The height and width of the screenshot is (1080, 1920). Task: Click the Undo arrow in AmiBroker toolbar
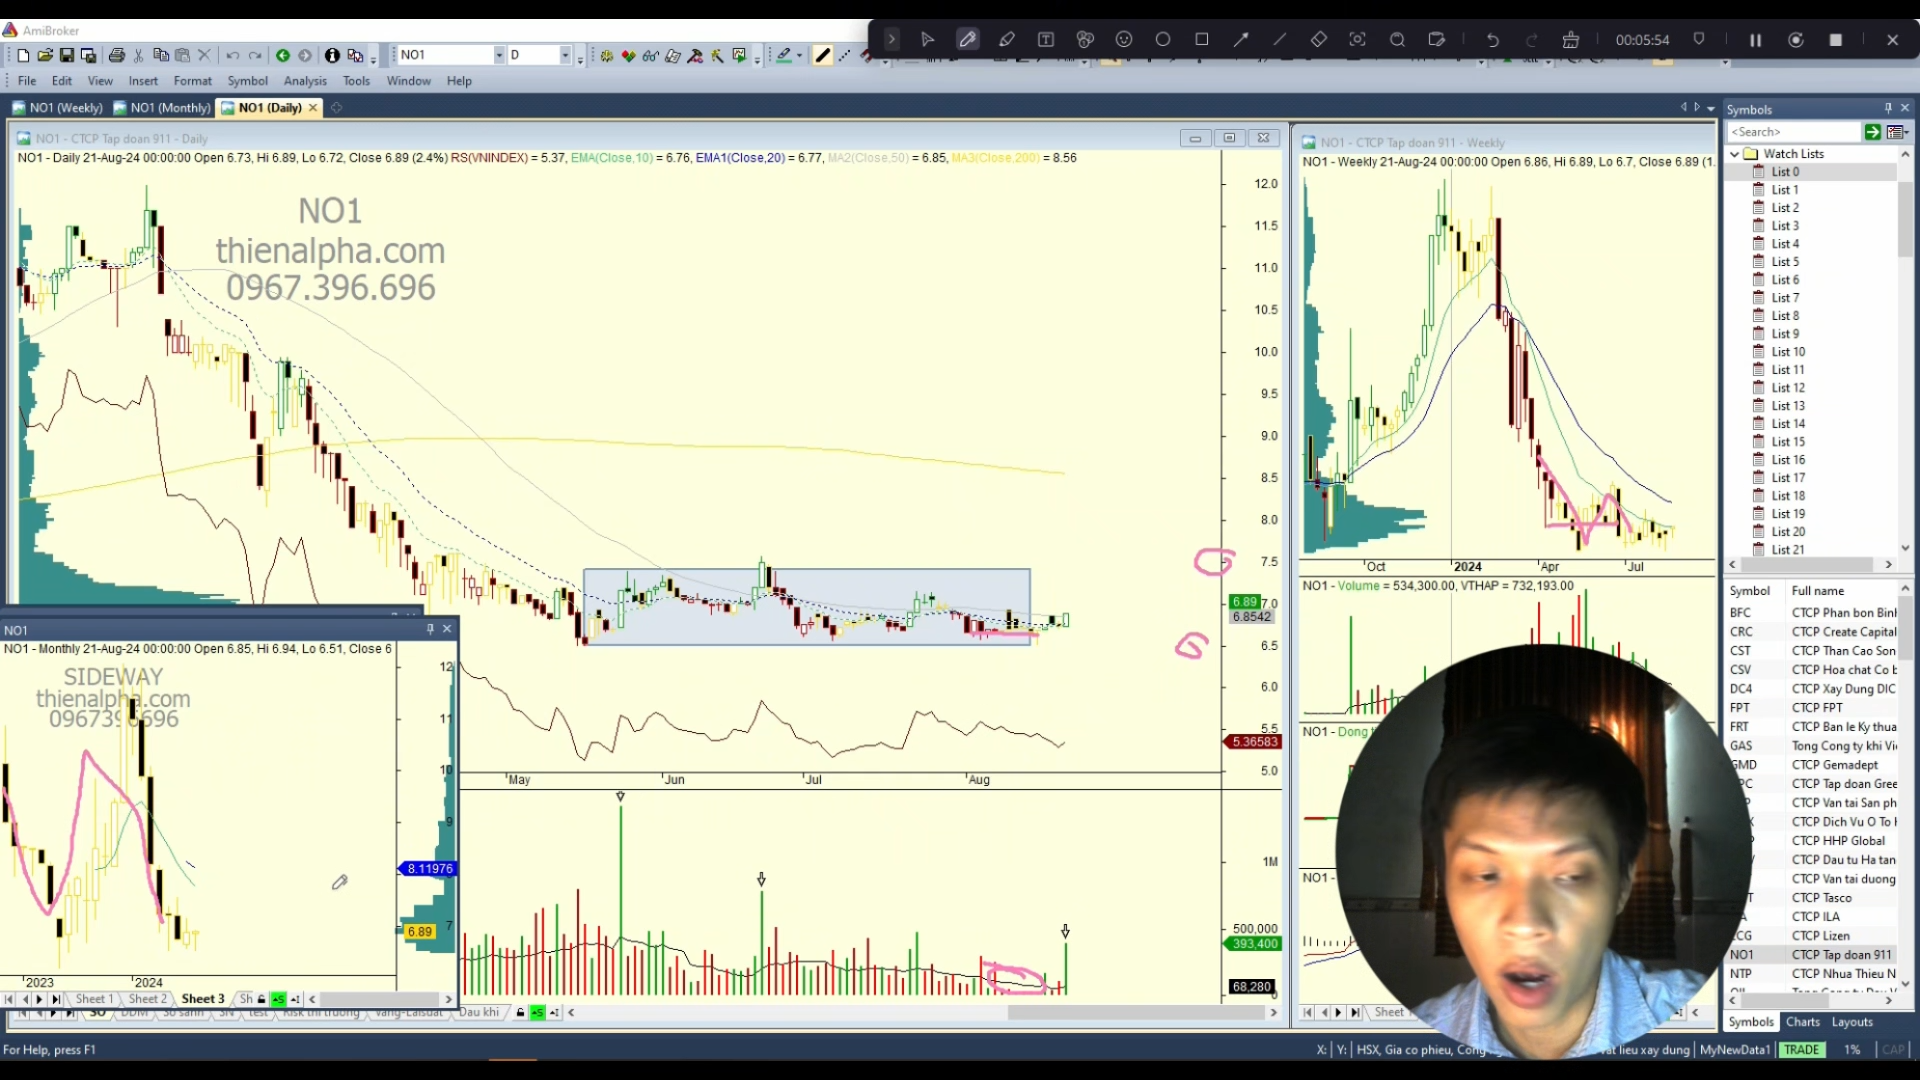pyautogui.click(x=233, y=55)
